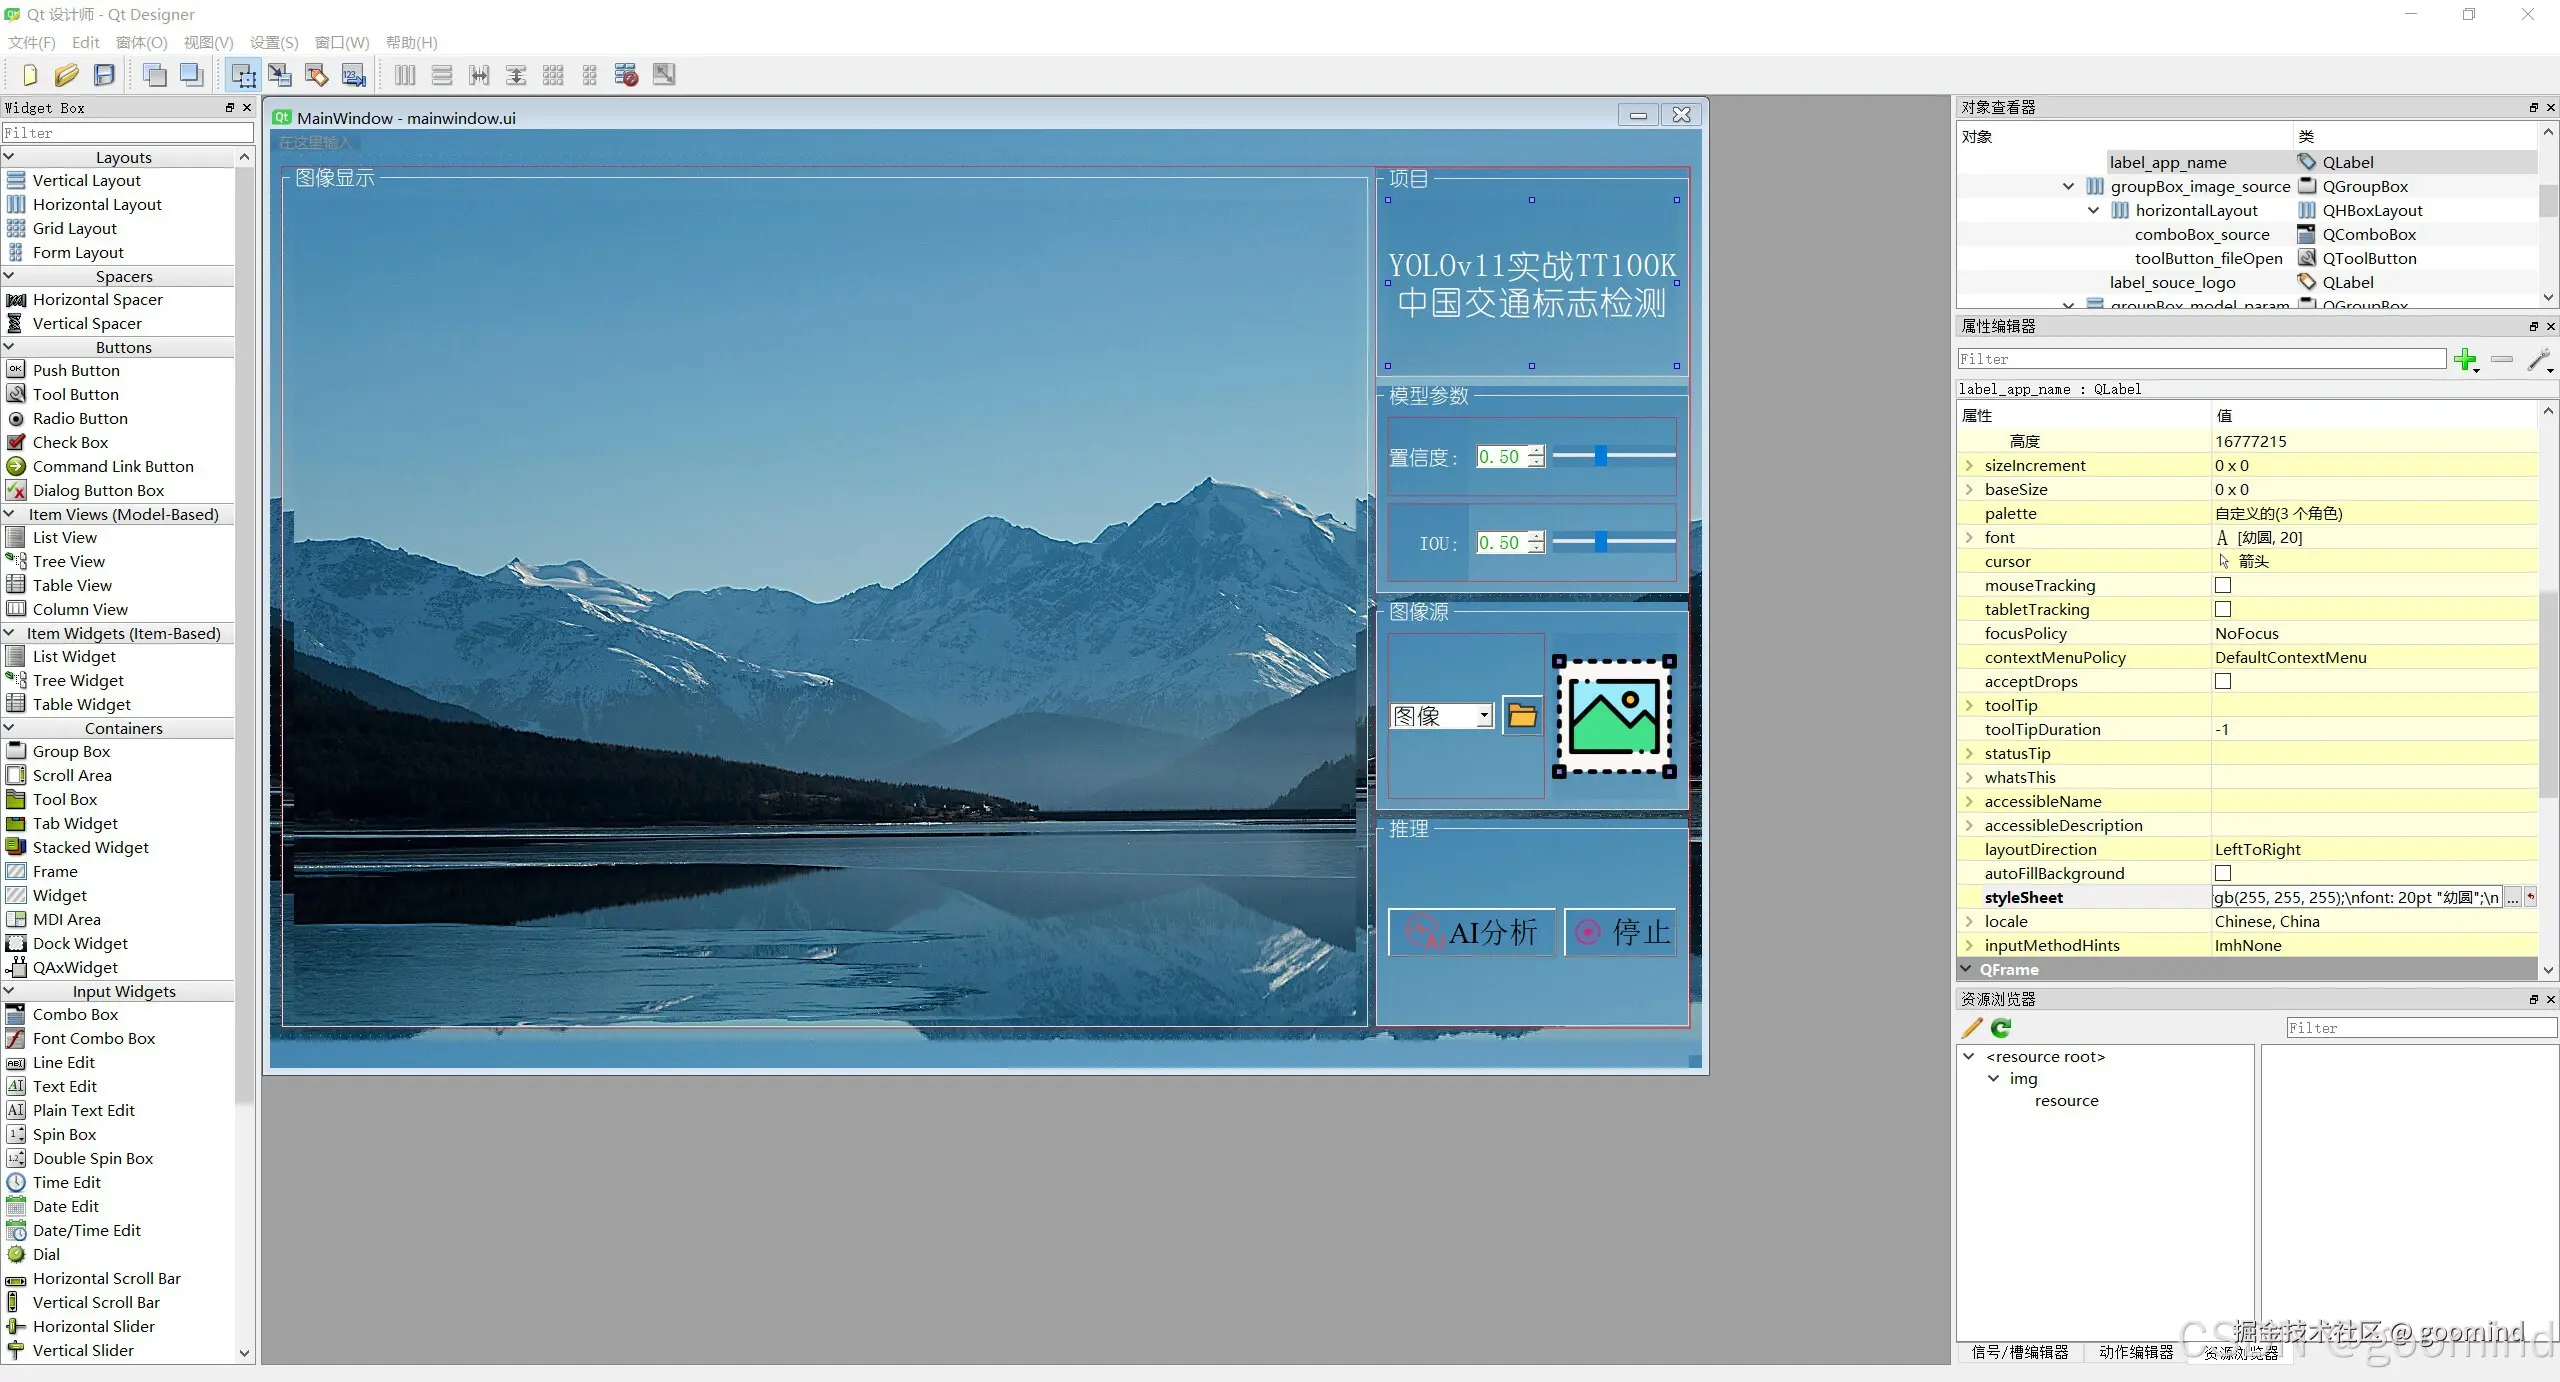
Task: Click the 置信度 horizontal slider handle
Action: 1601,456
